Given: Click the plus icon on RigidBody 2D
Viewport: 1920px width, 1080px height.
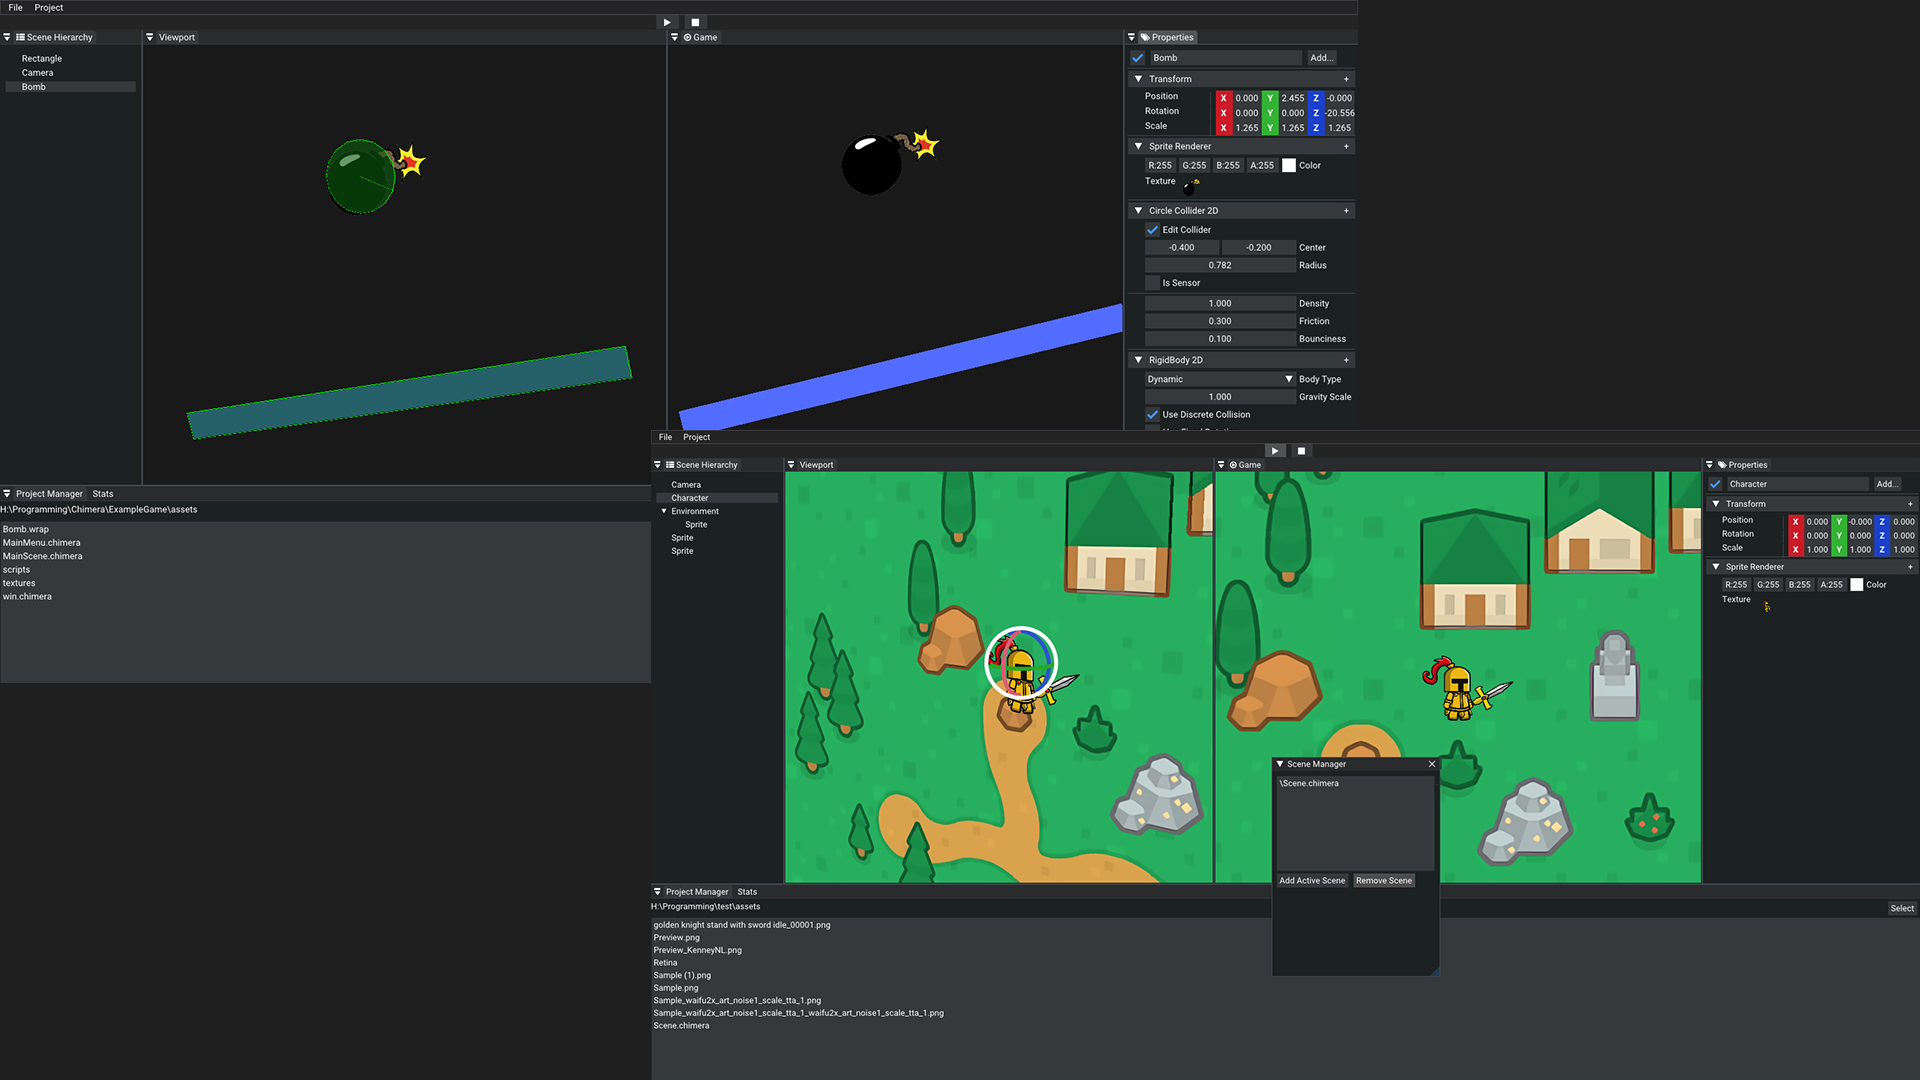Looking at the screenshot, I should [x=1346, y=360].
